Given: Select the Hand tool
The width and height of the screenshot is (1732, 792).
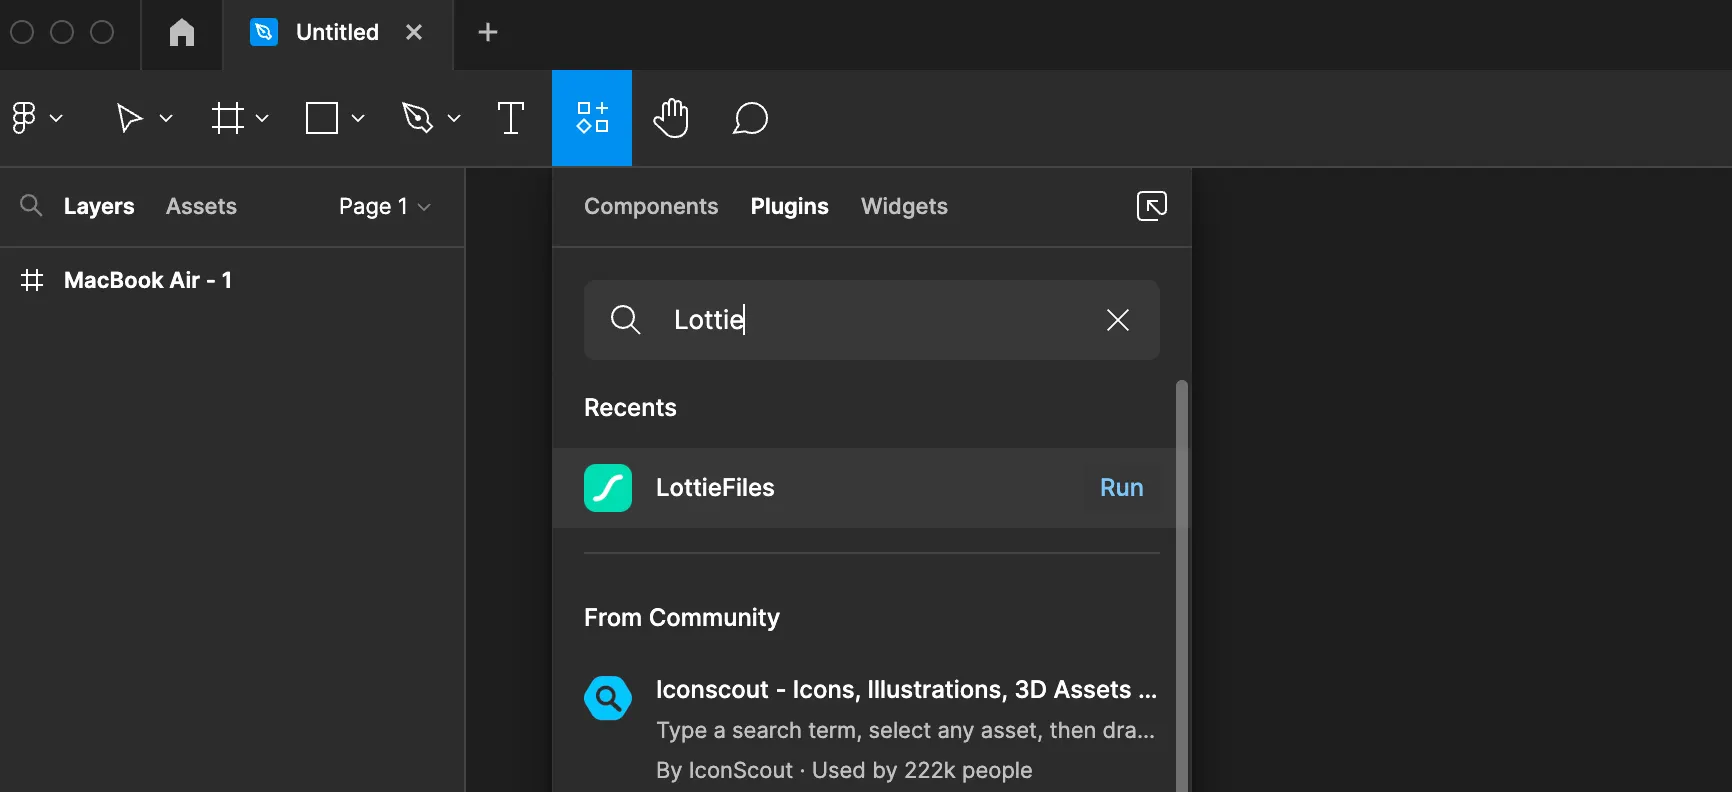Looking at the screenshot, I should (671, 118).
